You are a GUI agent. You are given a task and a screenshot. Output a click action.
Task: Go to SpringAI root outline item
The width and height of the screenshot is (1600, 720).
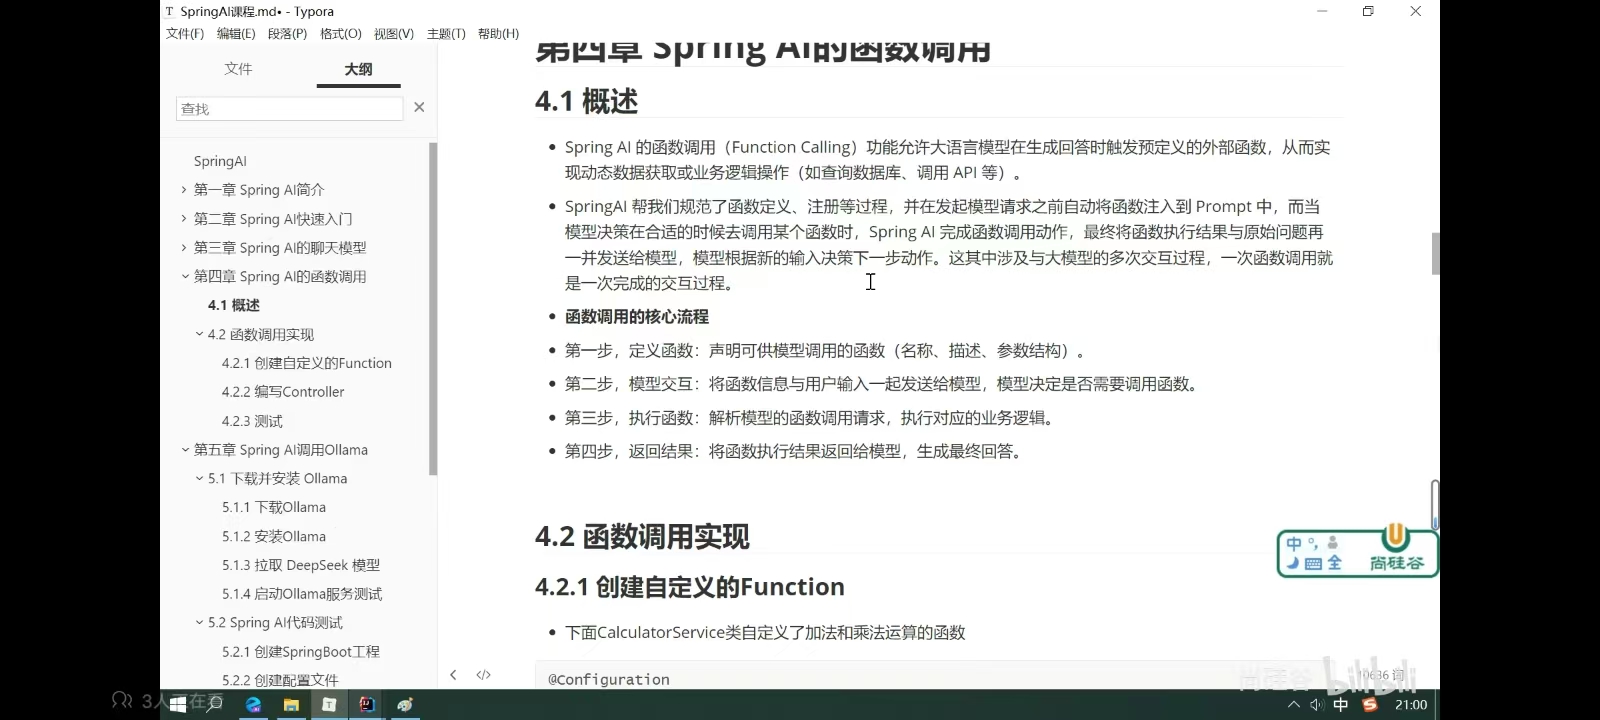pos(220,161)
